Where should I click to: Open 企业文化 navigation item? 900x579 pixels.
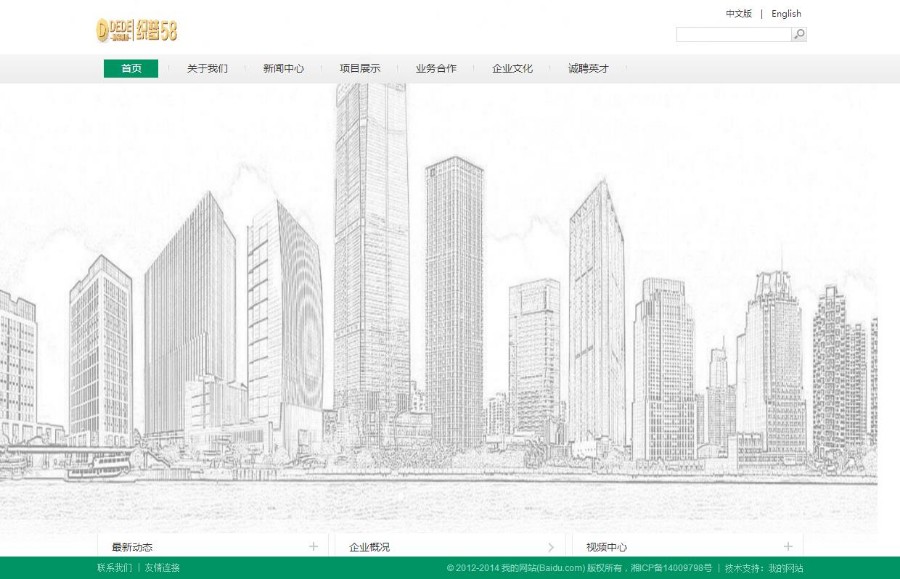(x=513, y=68)
